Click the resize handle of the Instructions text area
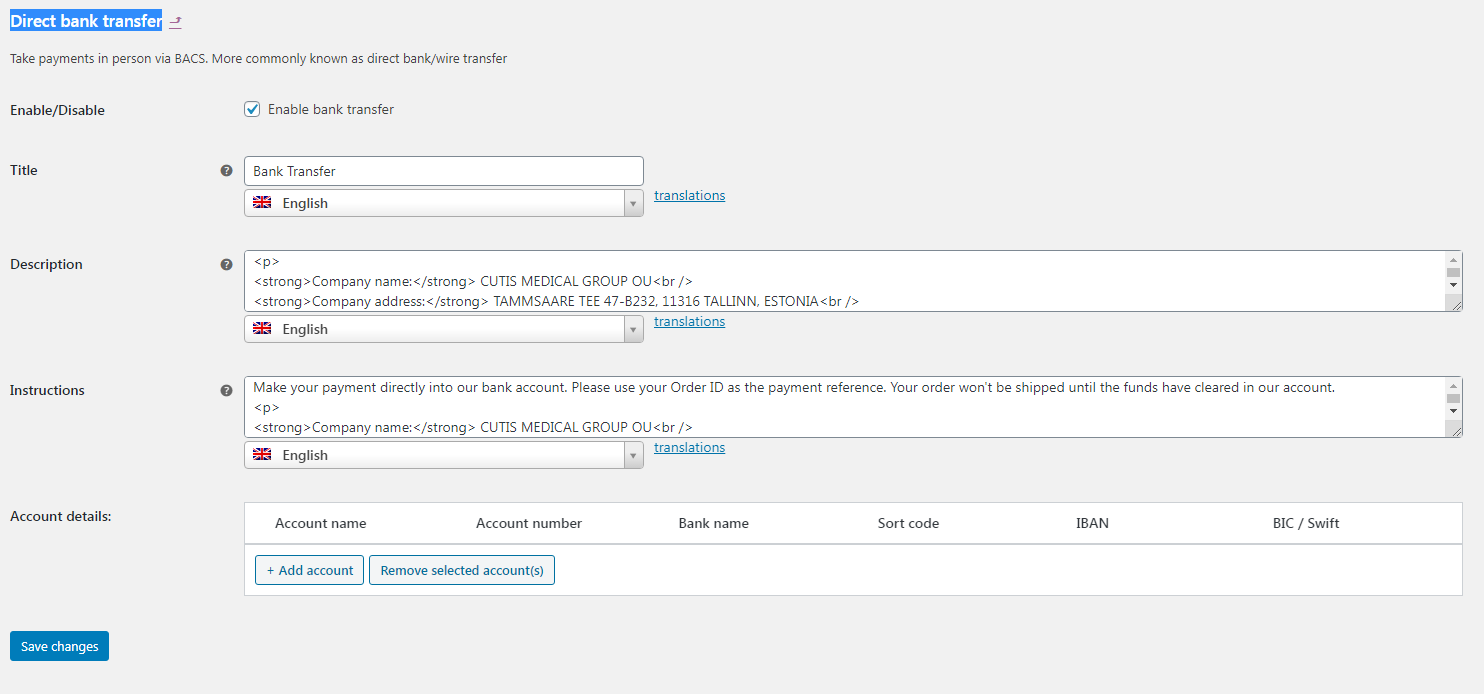 coord(1456,431)
